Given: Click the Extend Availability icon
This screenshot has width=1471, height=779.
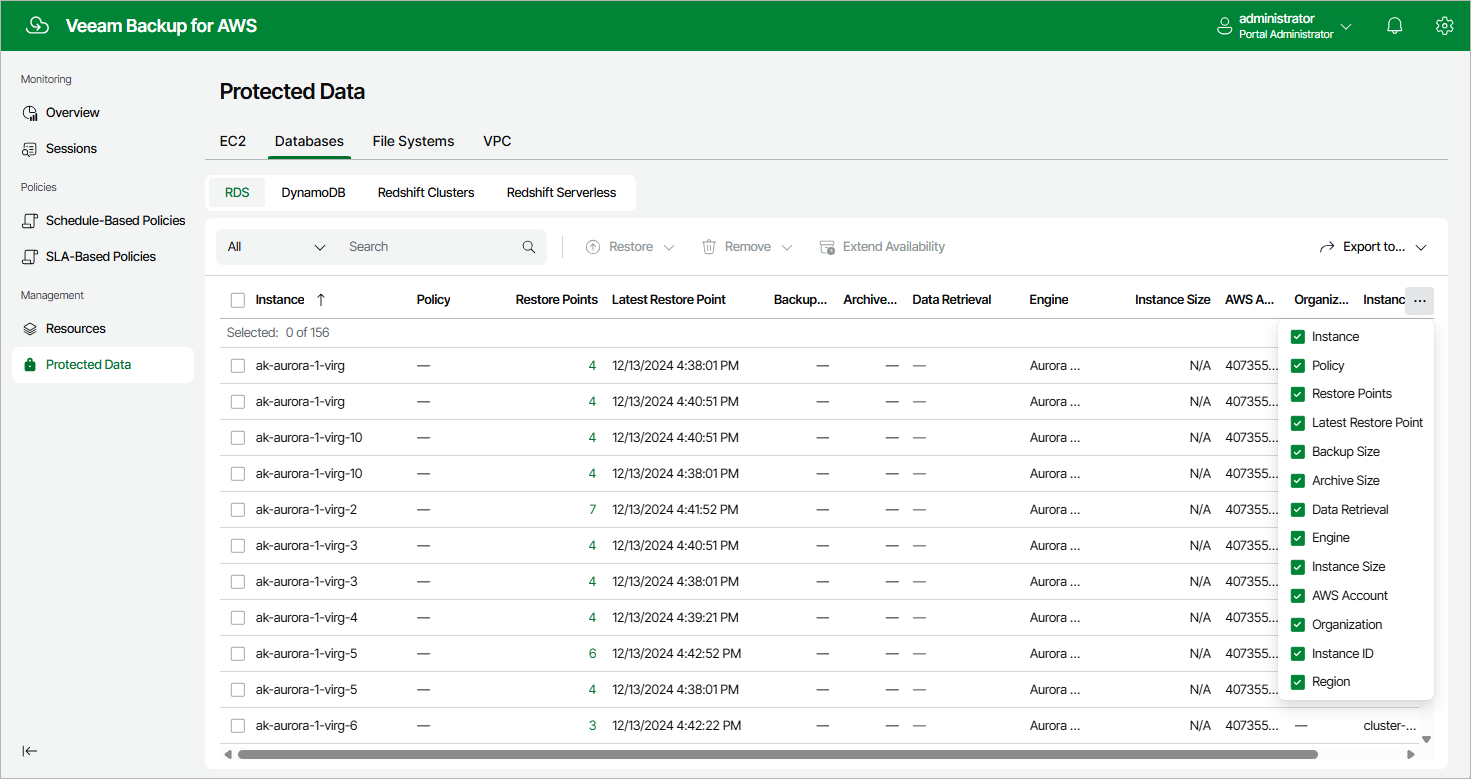Looking at the screenshot, I should [827, 247].
